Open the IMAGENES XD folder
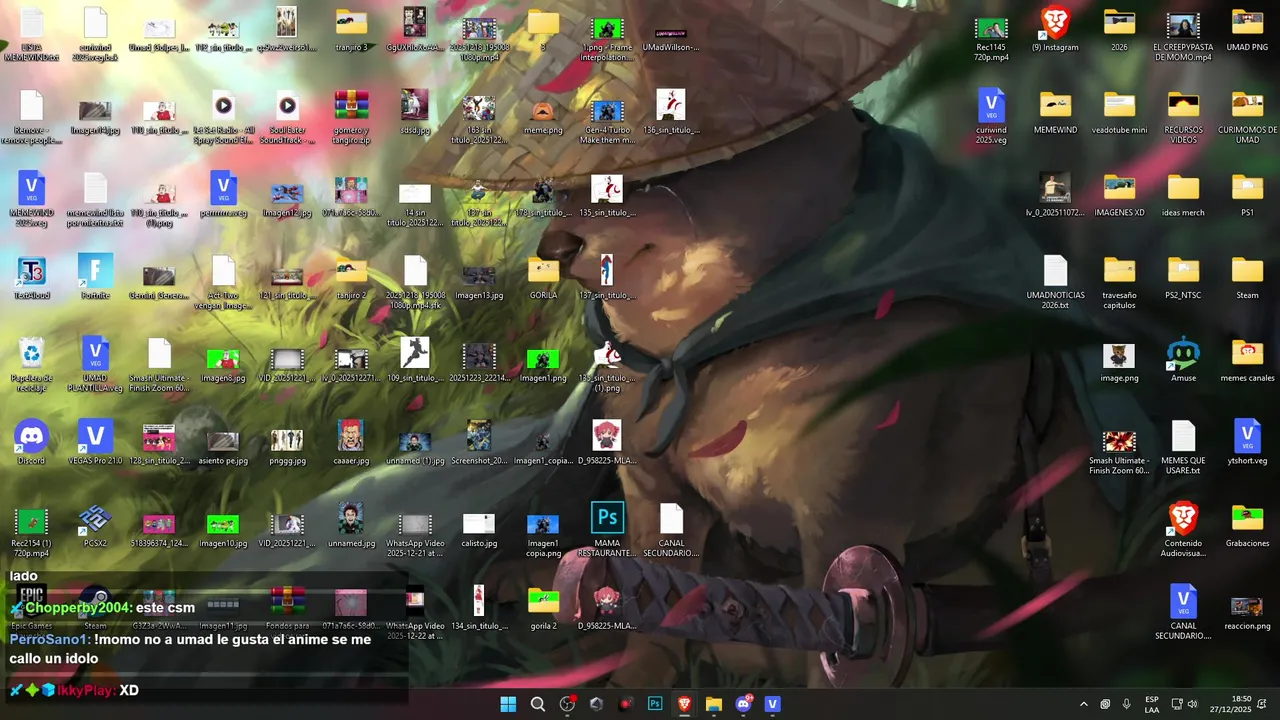The image size is (1280, 720). pyautogui.click(x=1119, y=195)
